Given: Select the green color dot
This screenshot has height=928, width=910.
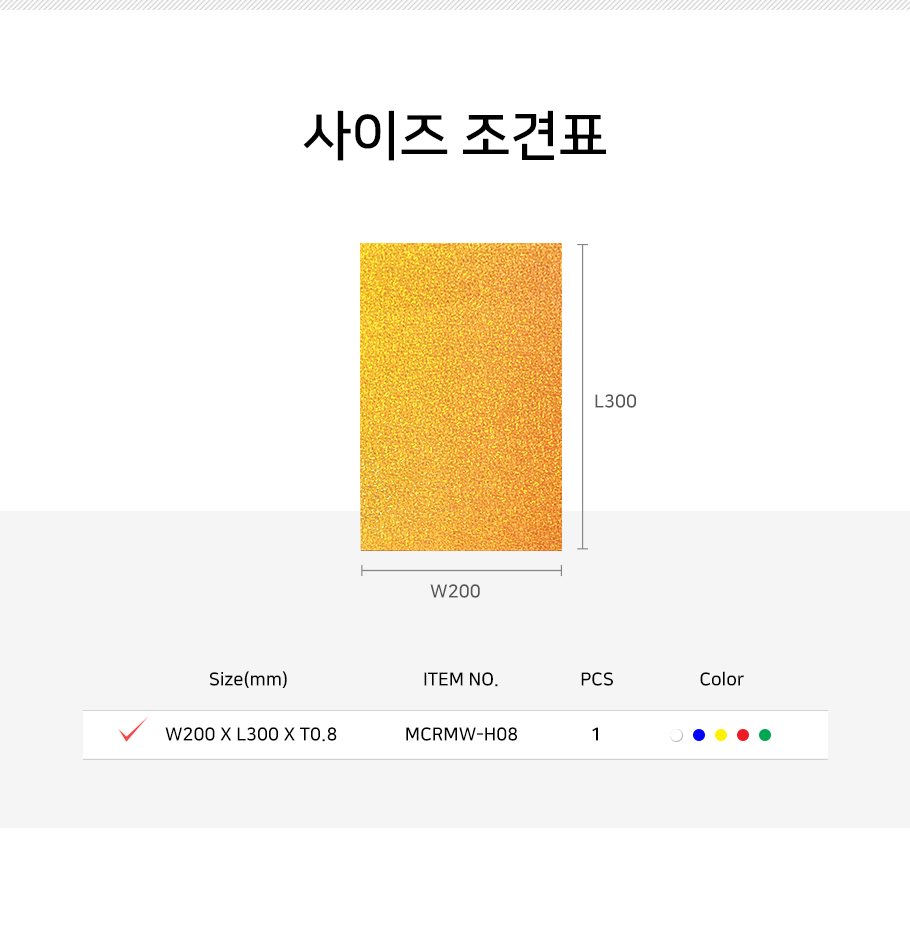Looking at the screenshot, I should [x=765, y=735].
